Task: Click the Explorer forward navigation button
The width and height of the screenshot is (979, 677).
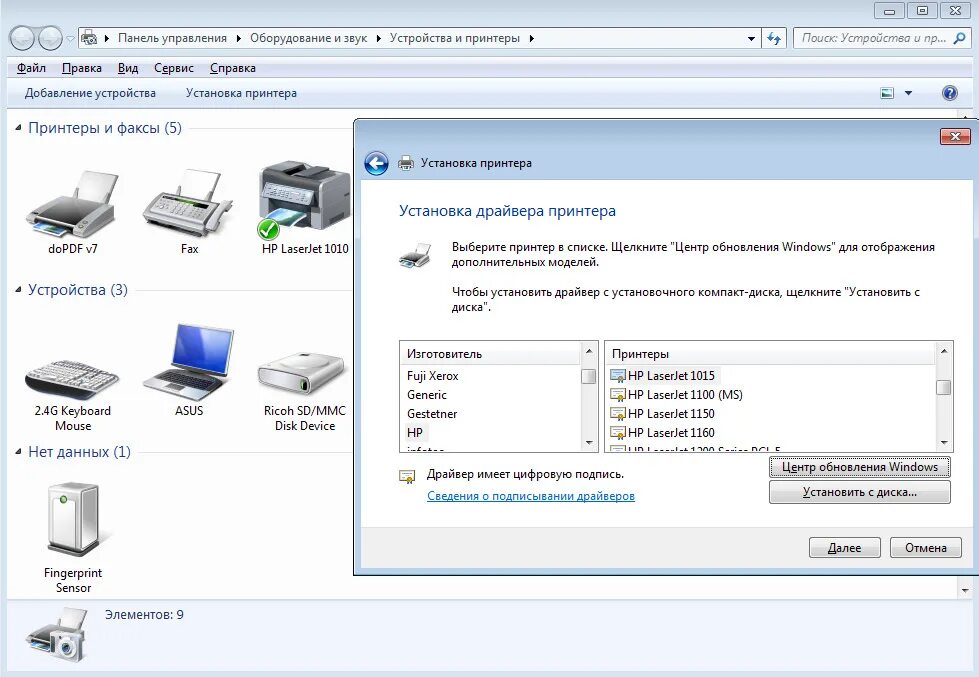Action: click(x=50, y=38)
